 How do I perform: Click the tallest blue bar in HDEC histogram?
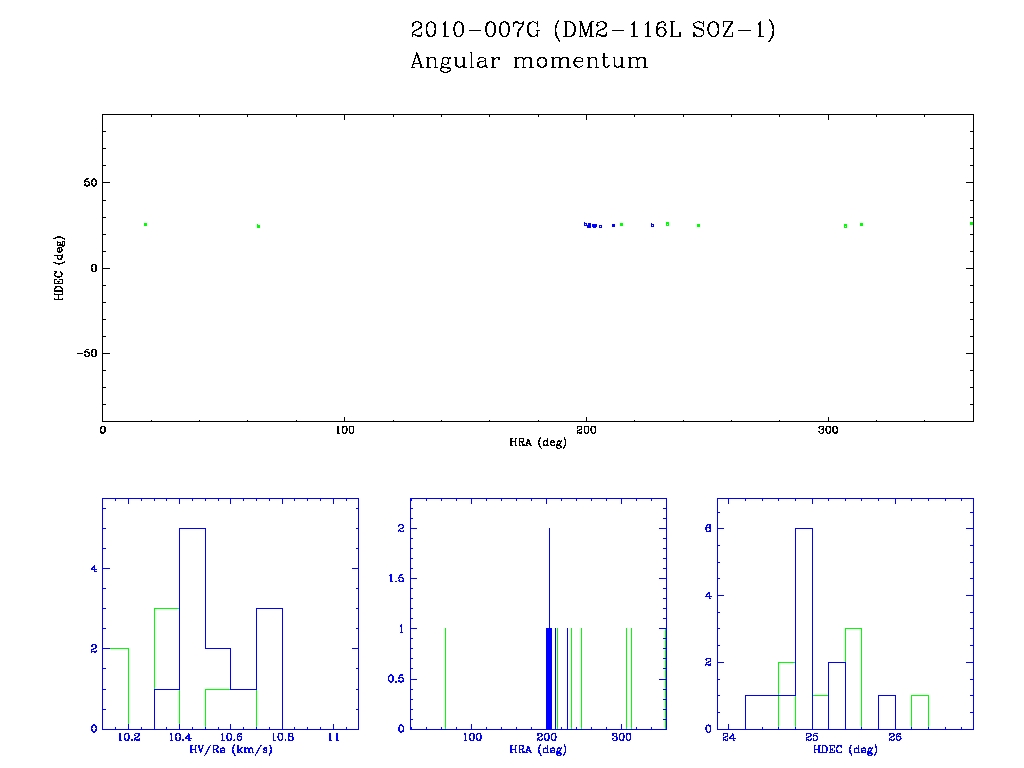tap(804, 628)
